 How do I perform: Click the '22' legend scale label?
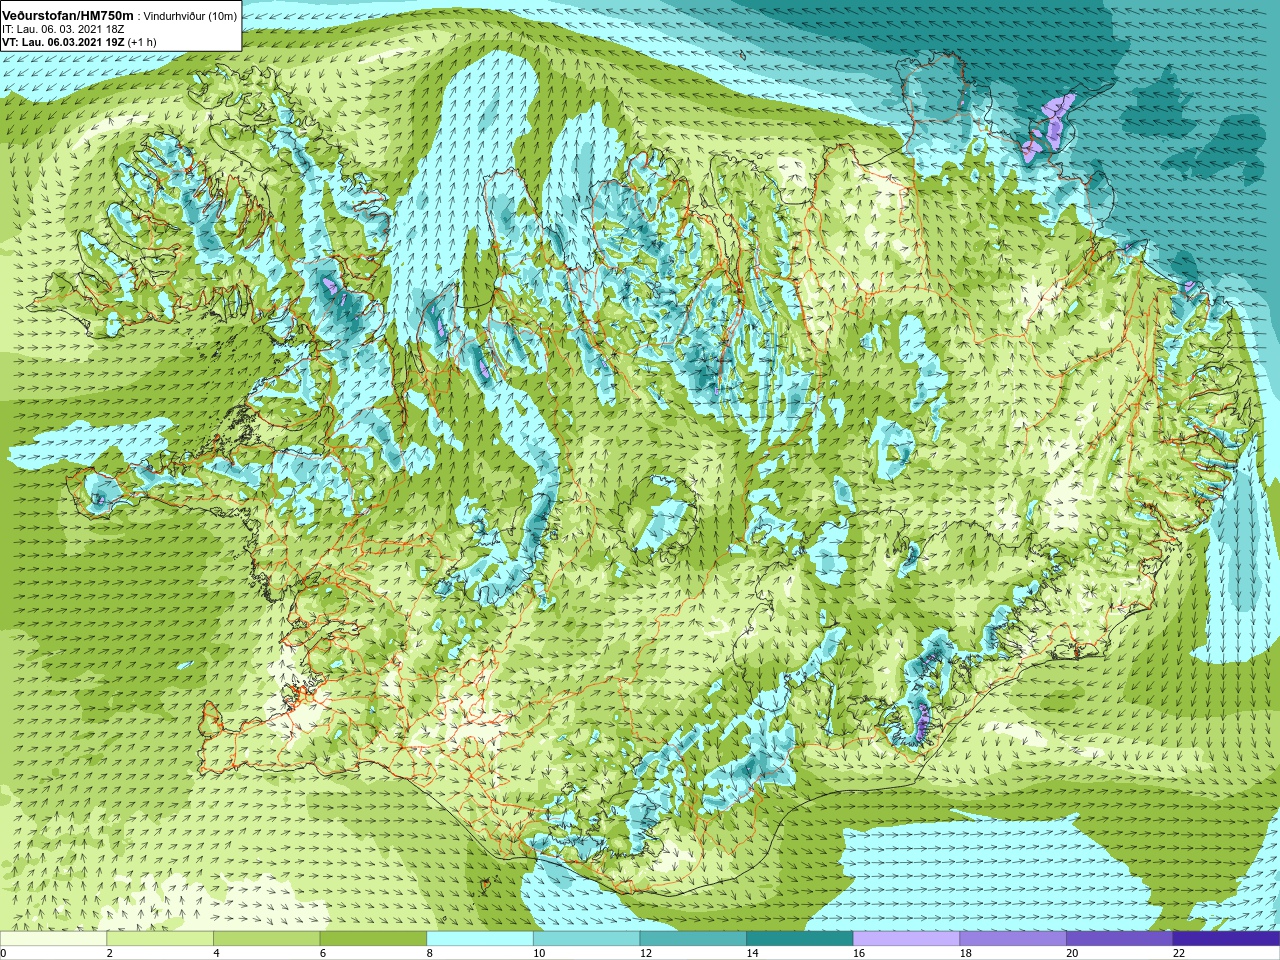coord(1179,953)
